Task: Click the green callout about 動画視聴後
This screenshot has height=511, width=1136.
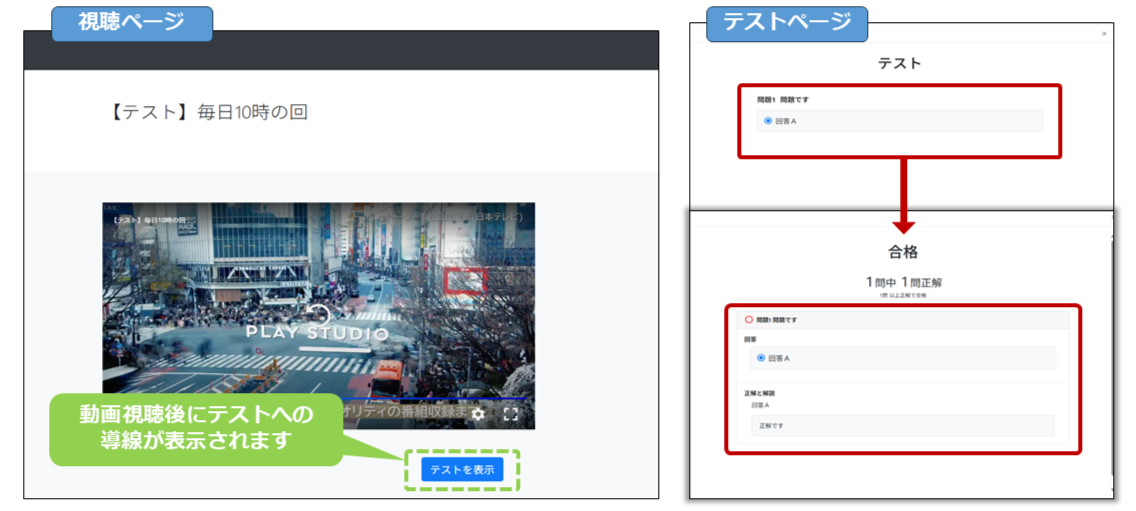Action: click(196, 427)
